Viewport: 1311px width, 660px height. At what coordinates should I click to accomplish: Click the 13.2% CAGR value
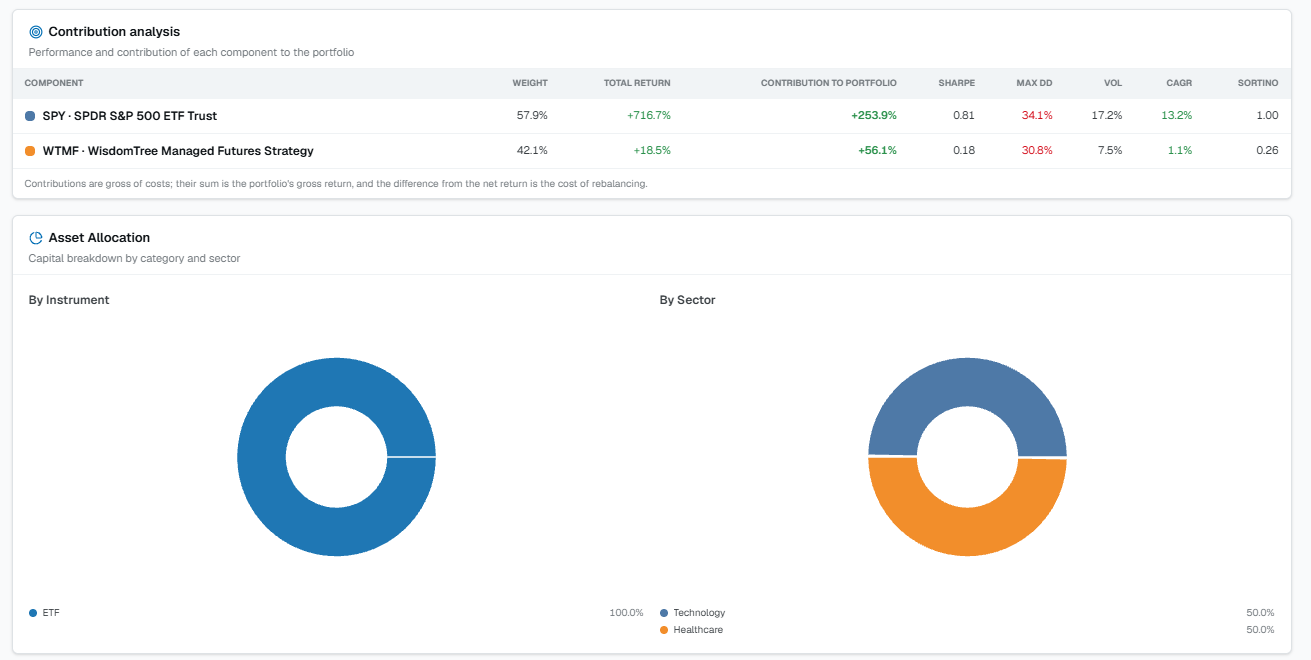[1177, 116]
